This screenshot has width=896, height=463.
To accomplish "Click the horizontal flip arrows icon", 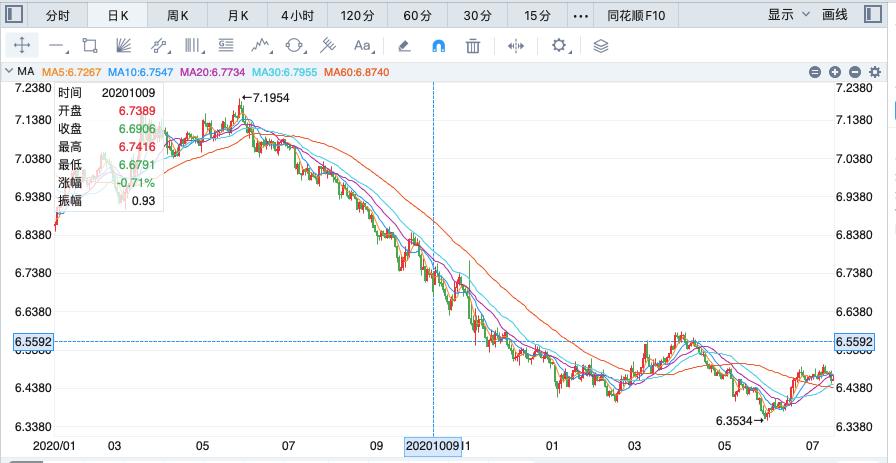I will pyautogui.click(x=516, y=46).
